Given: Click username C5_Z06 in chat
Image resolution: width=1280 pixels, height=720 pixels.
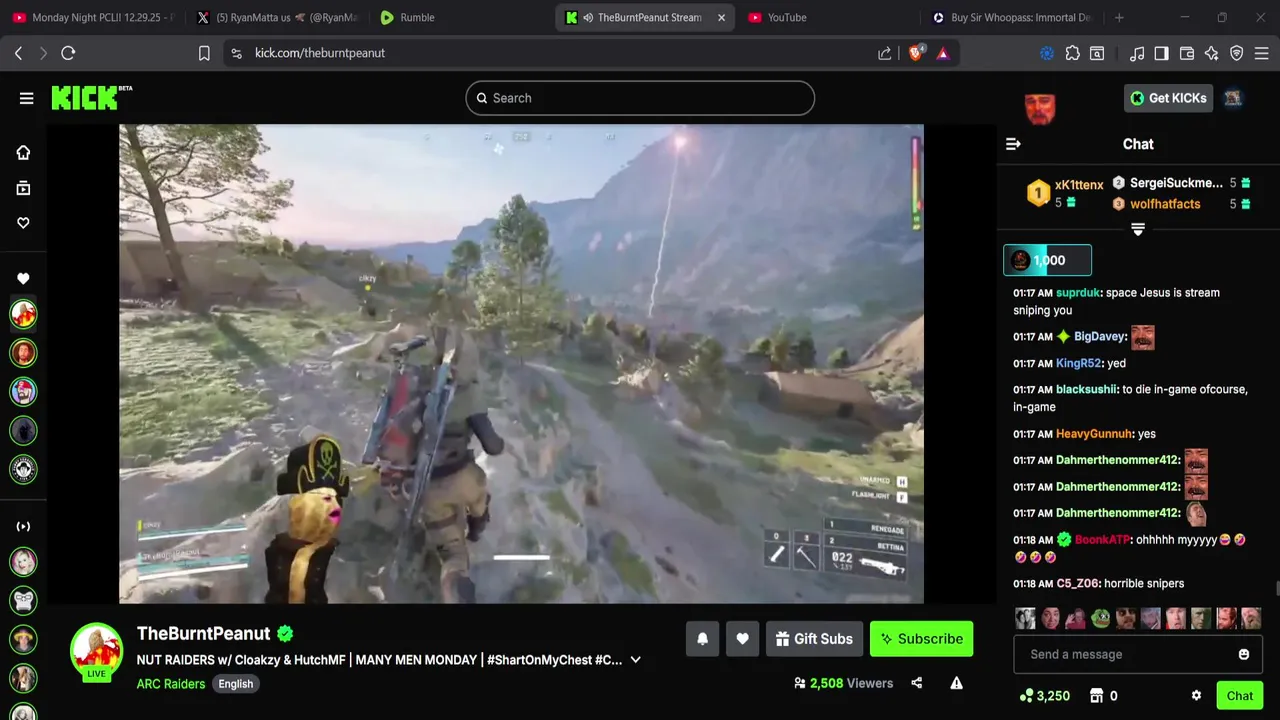Looking at the screenshot, I should tap(1077, 584).
